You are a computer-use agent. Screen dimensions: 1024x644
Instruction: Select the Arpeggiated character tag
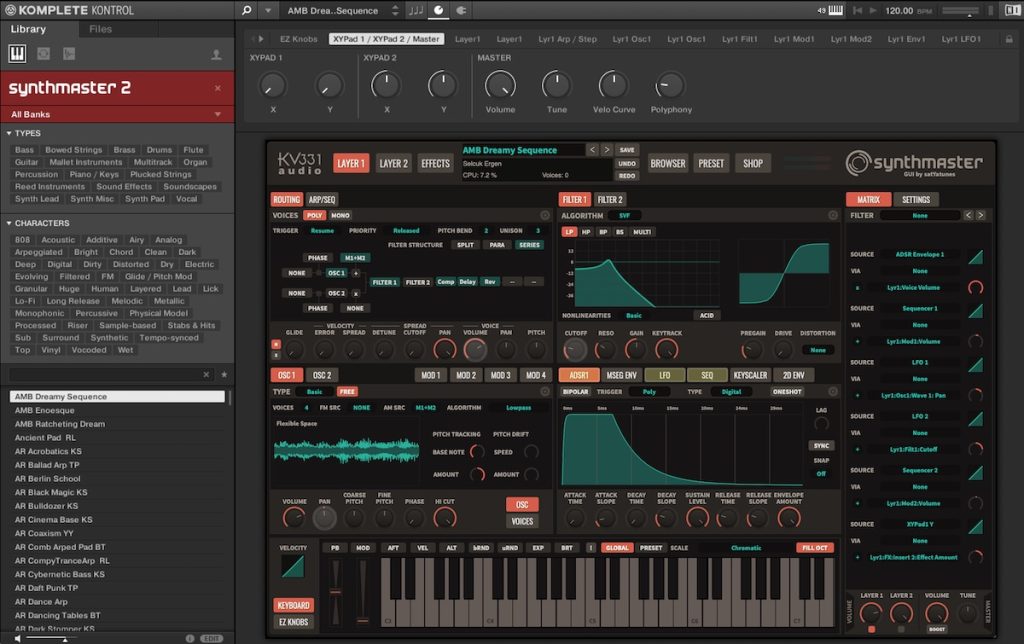tap(39, 252)
